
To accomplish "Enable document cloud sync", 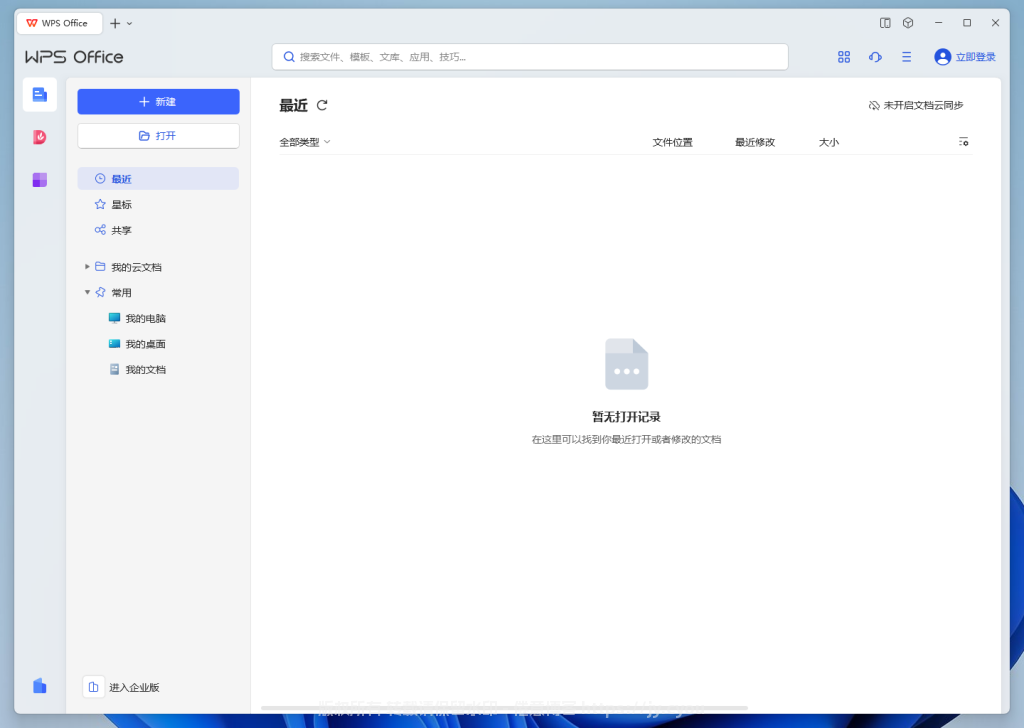I will tap(916, 105).
